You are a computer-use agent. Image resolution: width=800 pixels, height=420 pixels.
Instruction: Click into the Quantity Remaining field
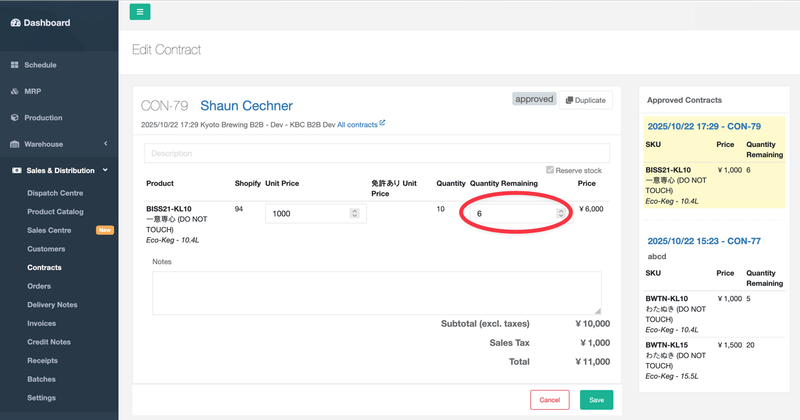pos(510,214)
